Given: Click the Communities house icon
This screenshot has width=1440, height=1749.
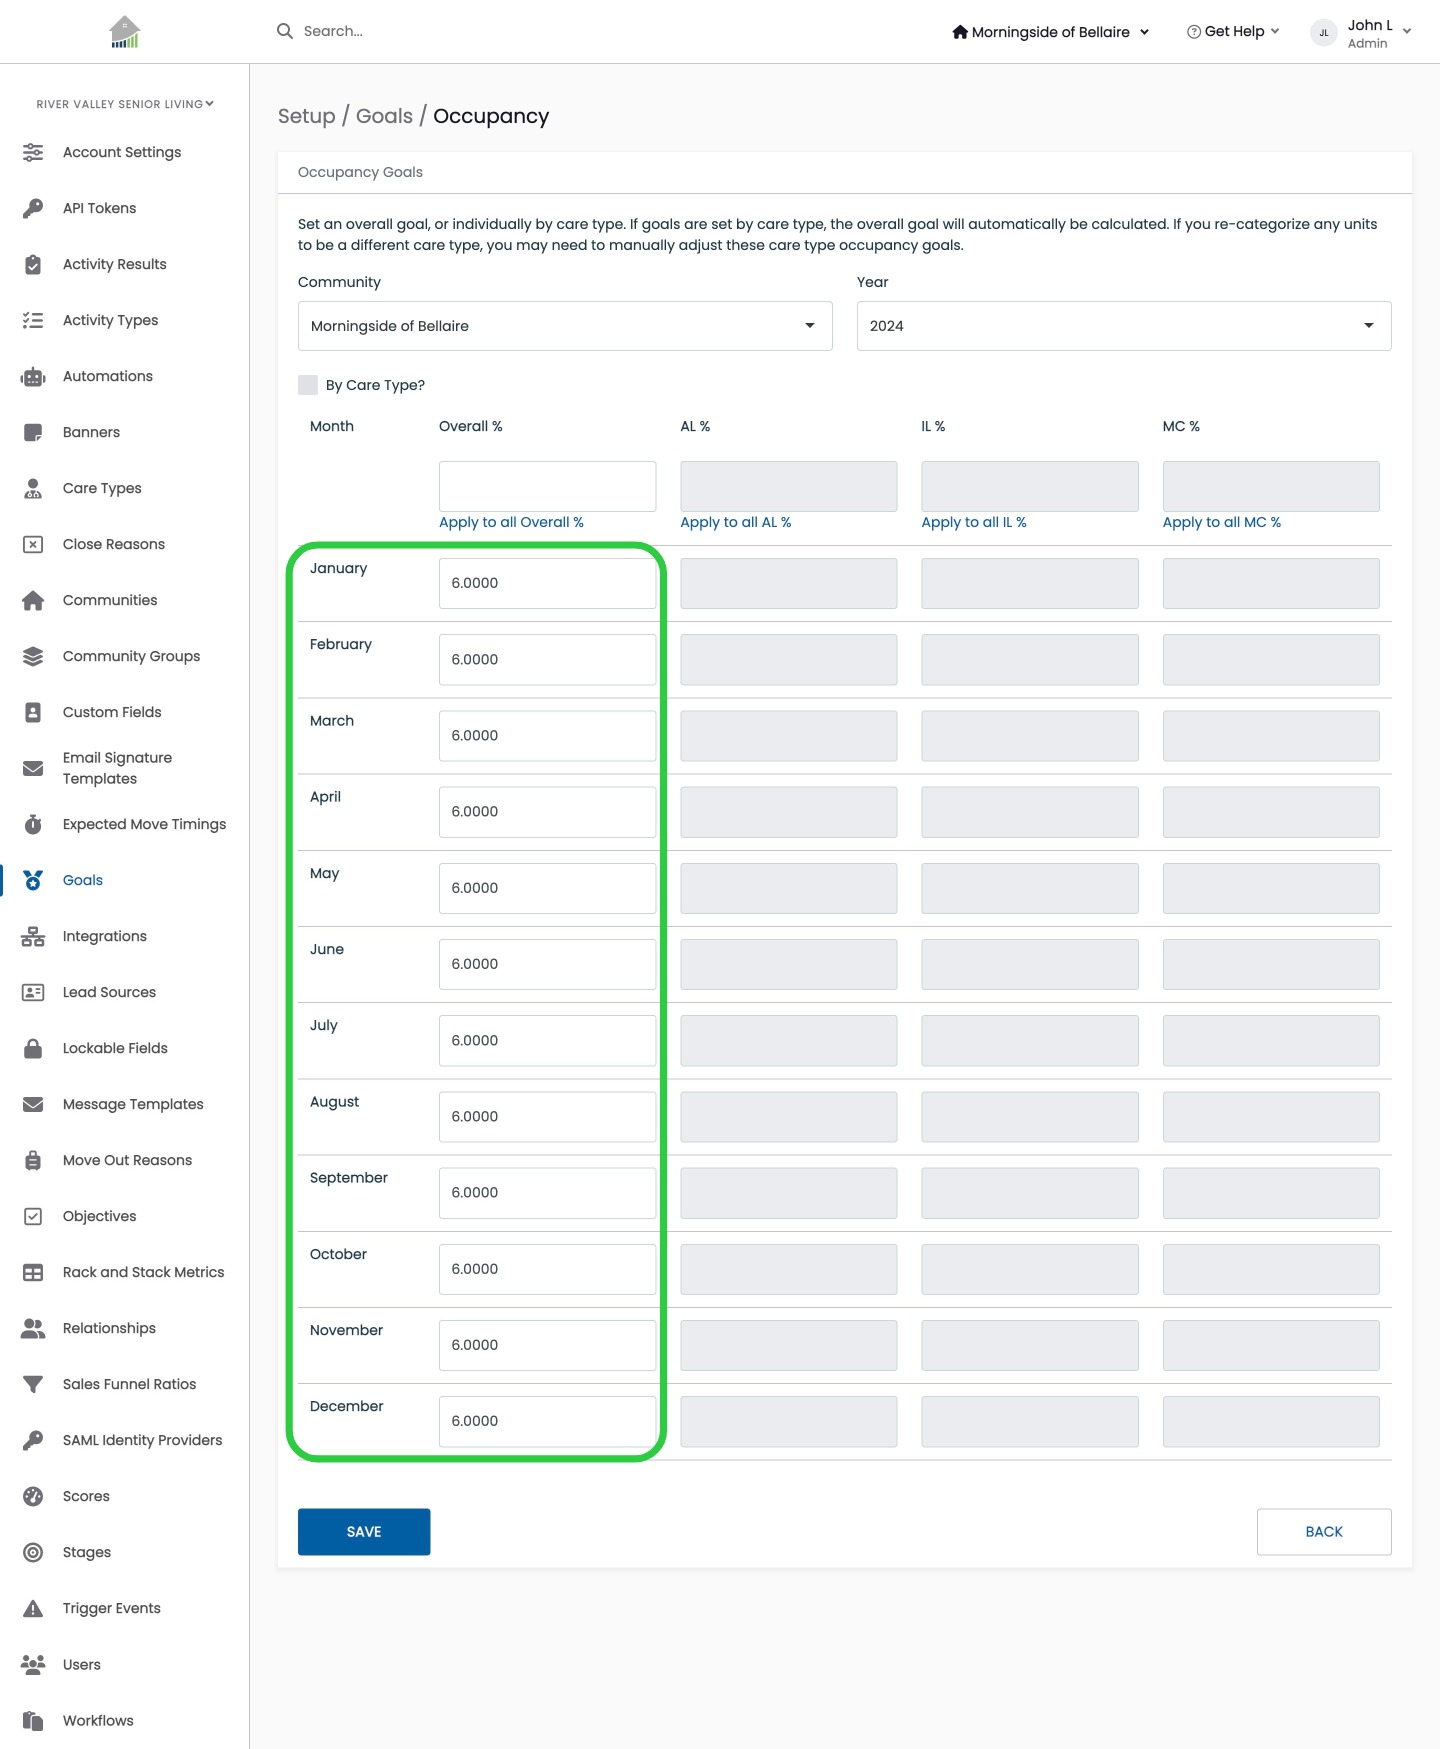Looking at the screenshot, I should [33, 600].
